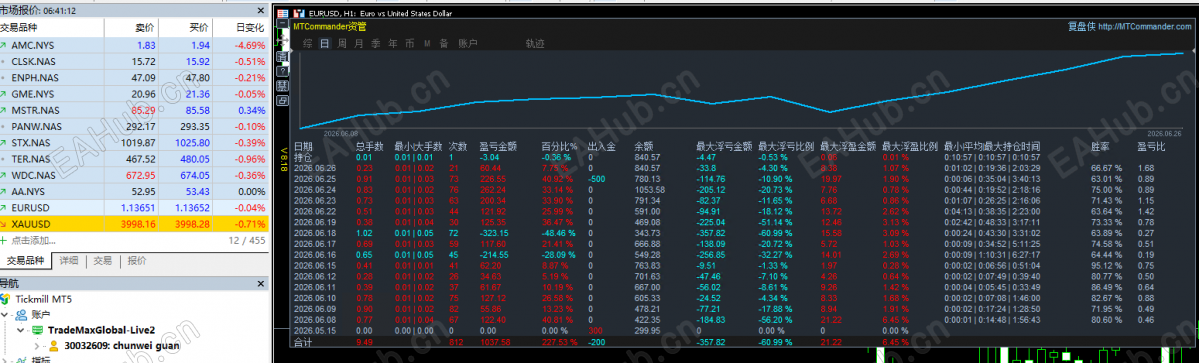Click the green plus icon to add symbol

pyautogui.click(x=4, y=241)
